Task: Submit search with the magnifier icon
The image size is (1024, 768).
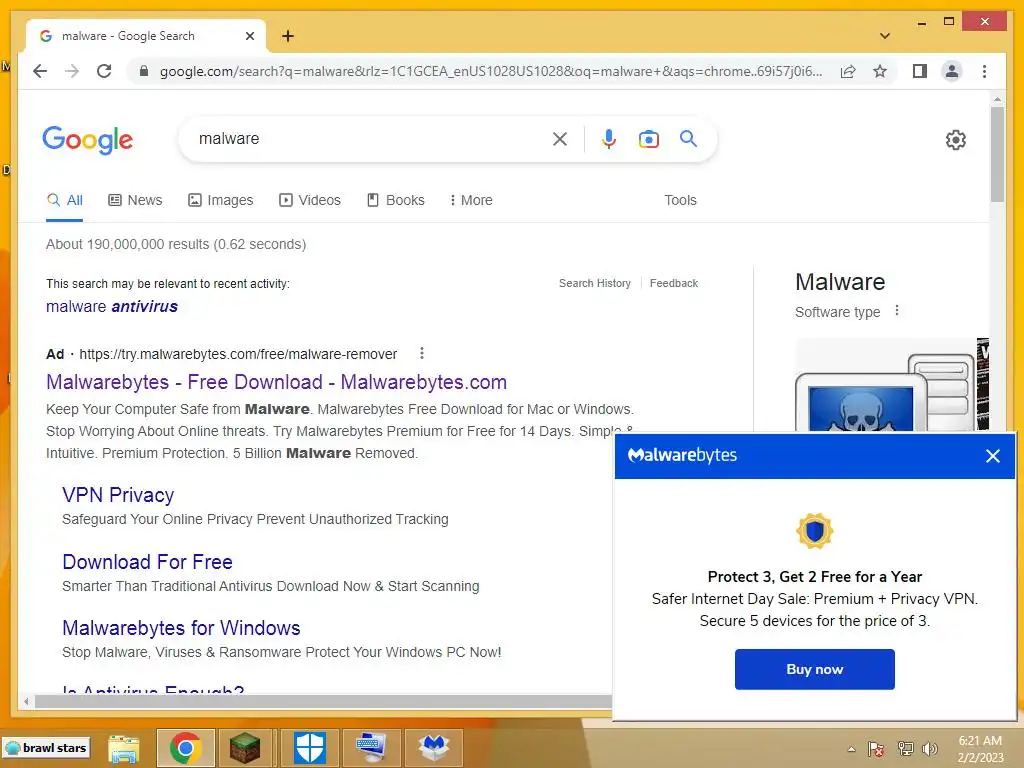Action: point(688,138)
